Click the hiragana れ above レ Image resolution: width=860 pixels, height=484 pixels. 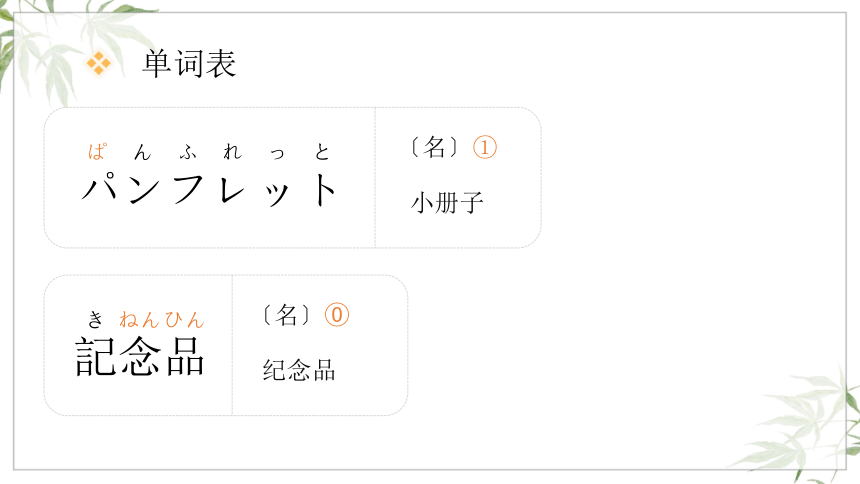coord(233,152)
